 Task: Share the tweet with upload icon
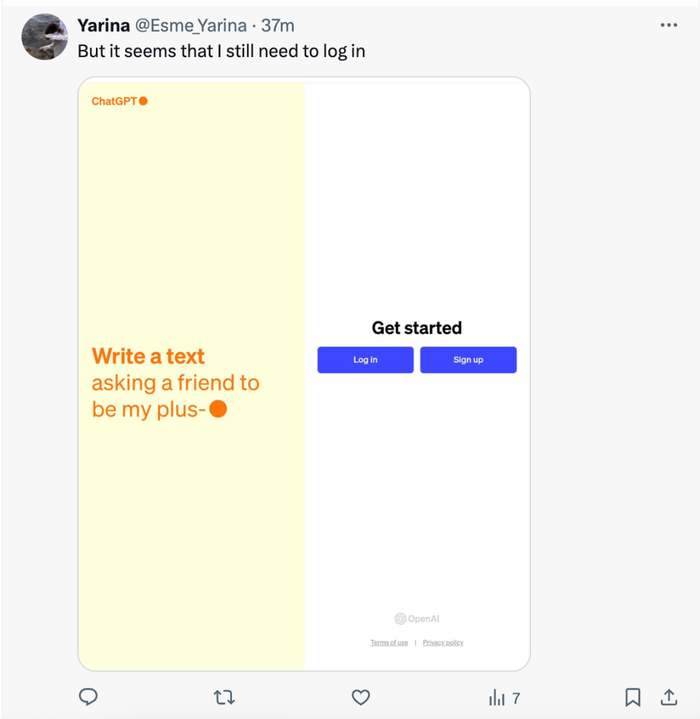pyautogui.click(x=669, y=697)
